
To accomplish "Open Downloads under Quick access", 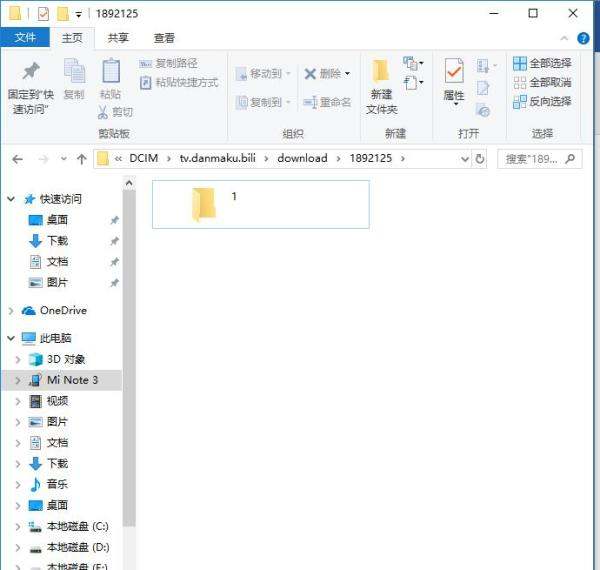I will [57, 241].
